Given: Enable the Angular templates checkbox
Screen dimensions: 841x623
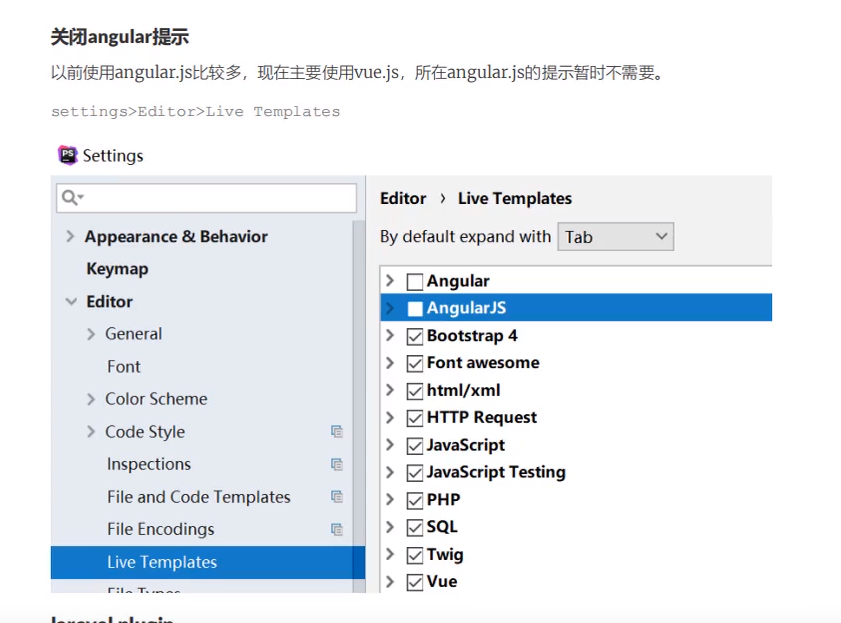Looking at the screenshot, I should tap(415, 282).
